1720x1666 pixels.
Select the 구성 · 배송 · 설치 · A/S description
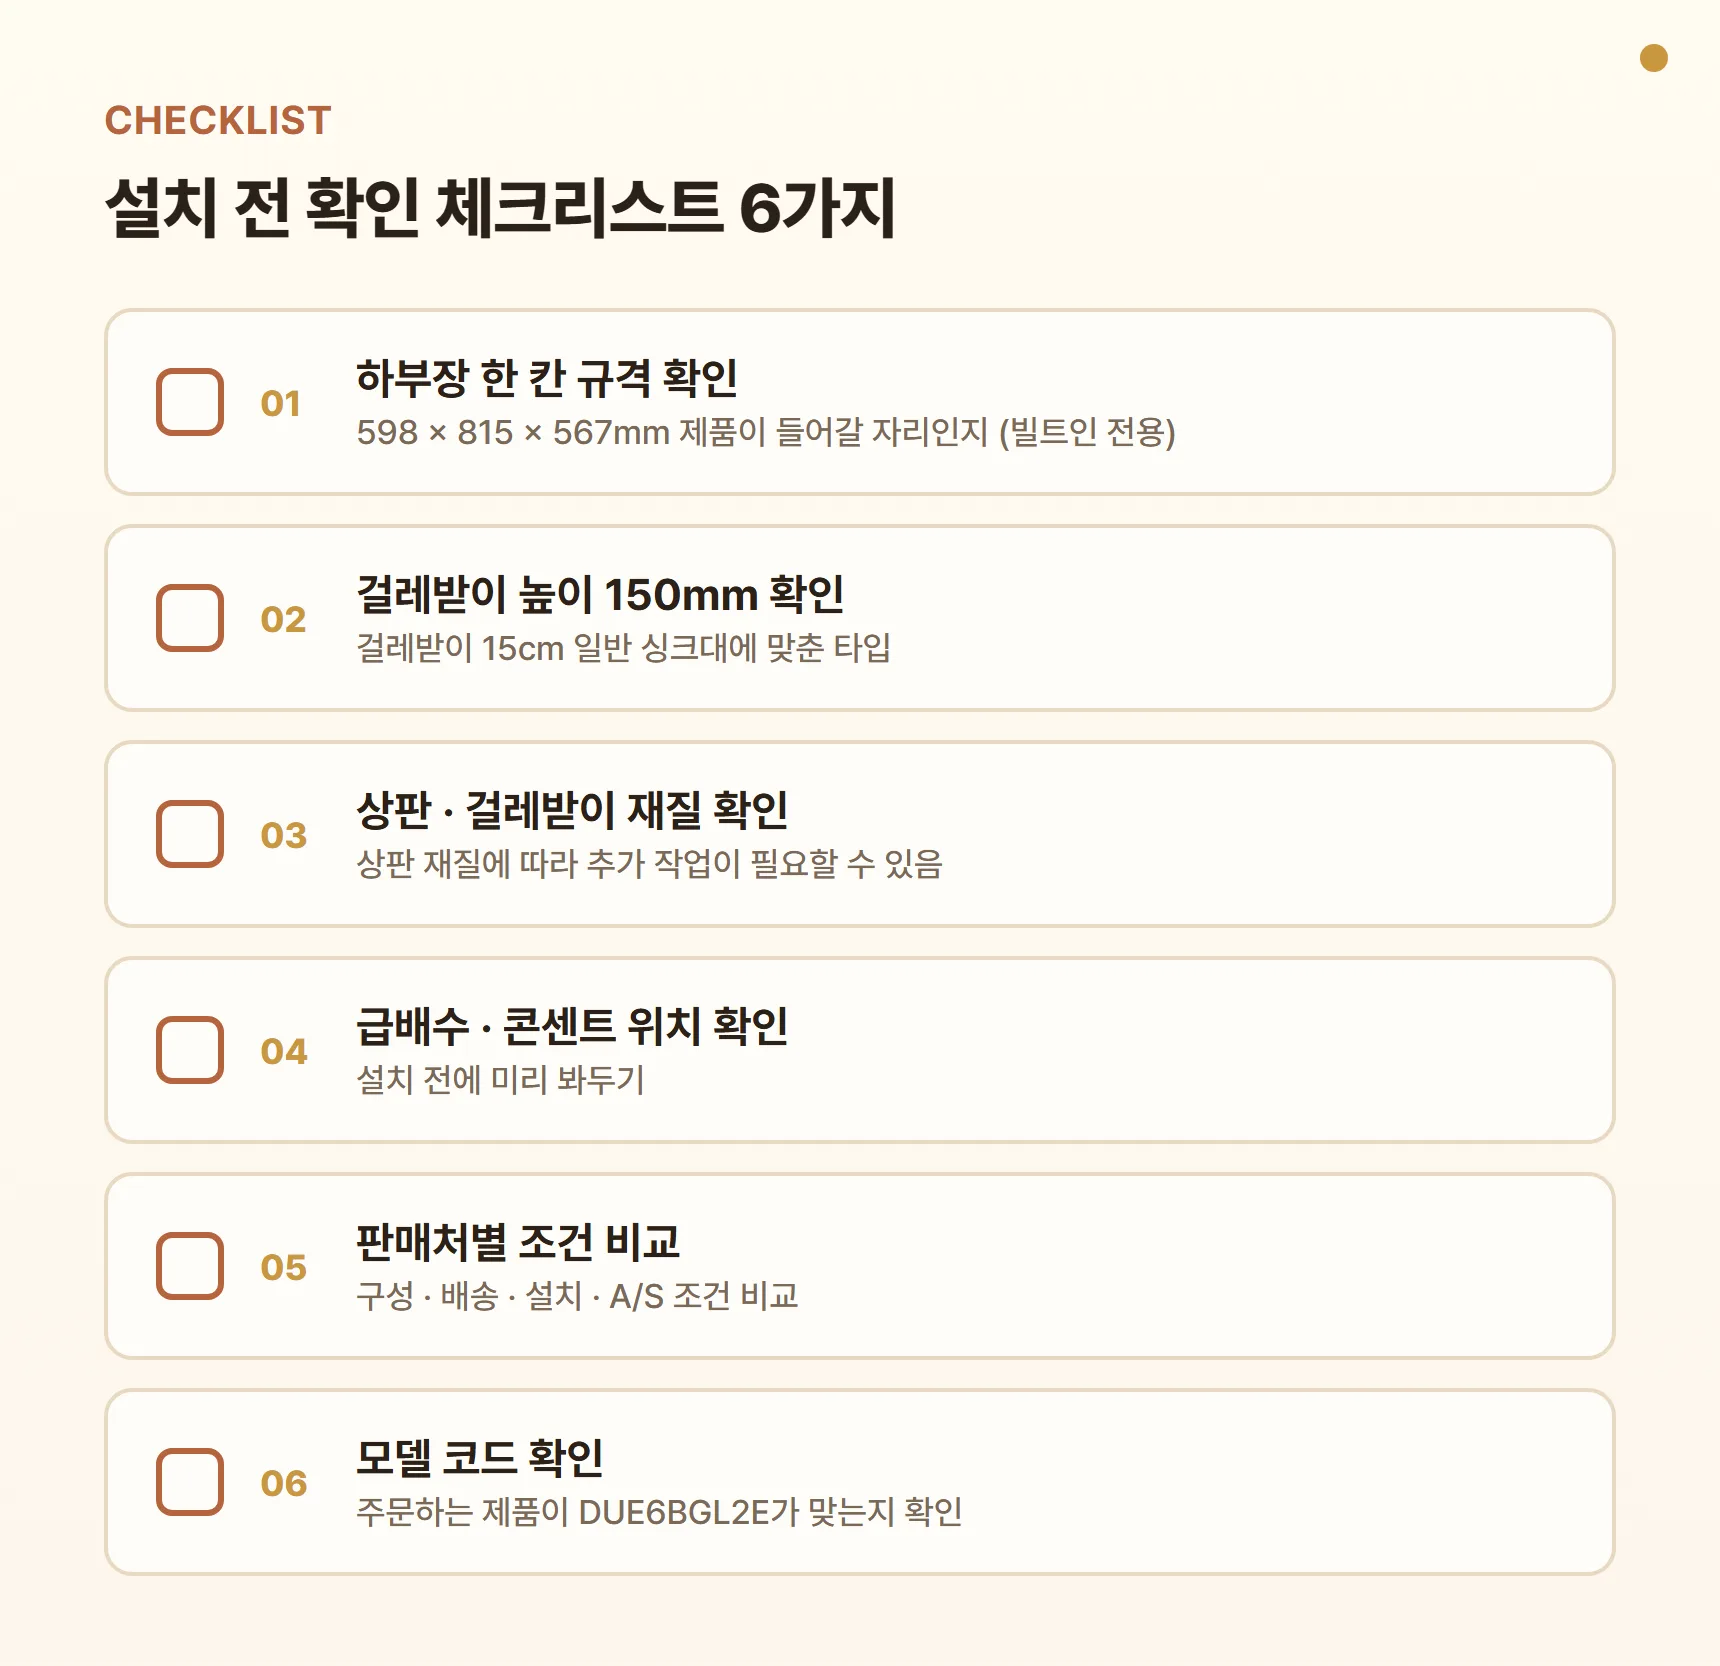pyautogui.click(x=577, y=1296)
